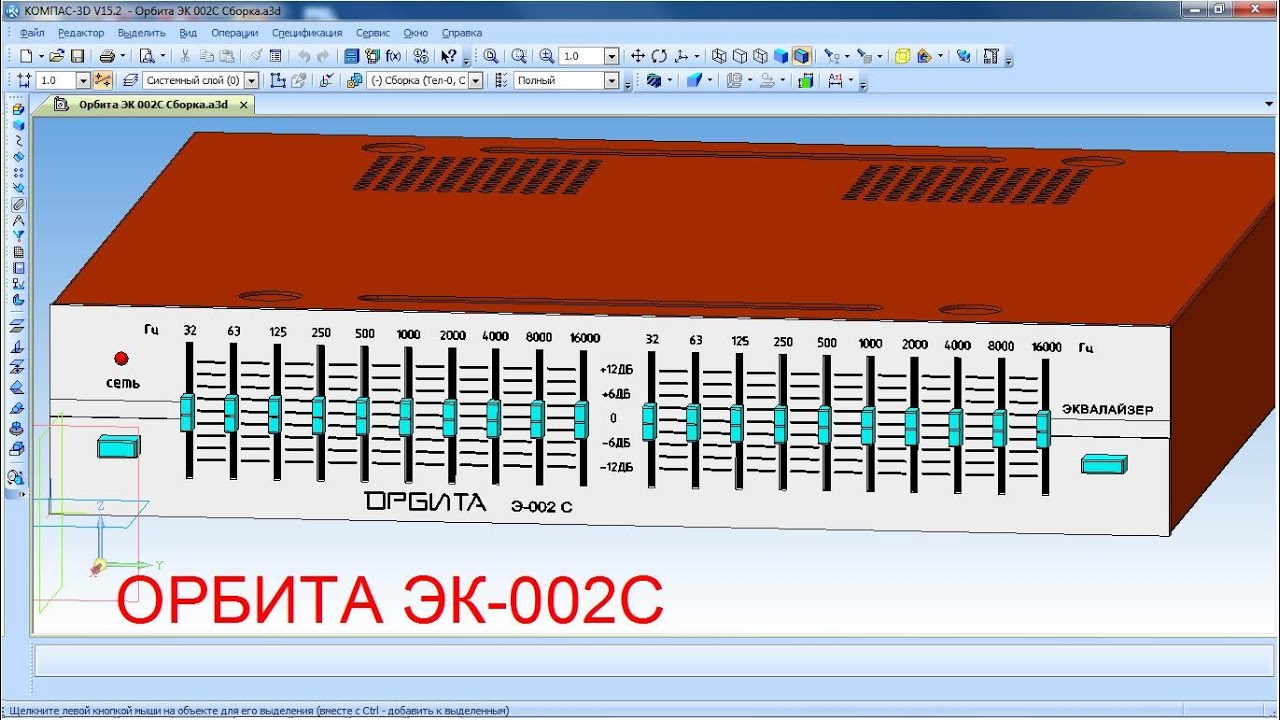Close the Орбита ЭК 002С Сборка.a3d document tab
Screen dimensions: 1280x720
point(244,104)
